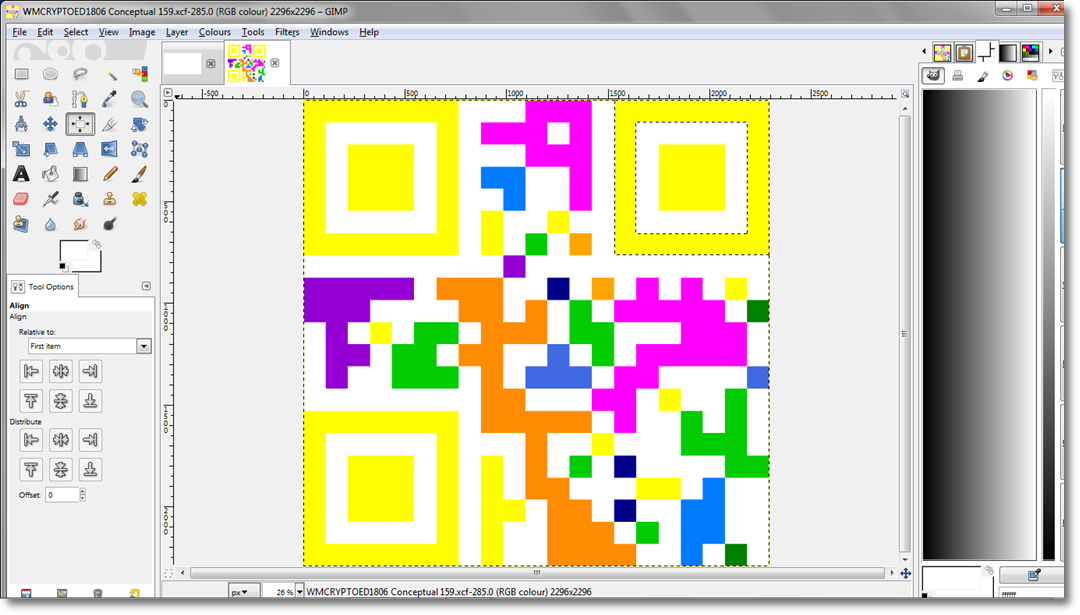The width and height of the screenshot is (1080, 615).
Task: Select the Bucket Fill tool
Action: 50,174
